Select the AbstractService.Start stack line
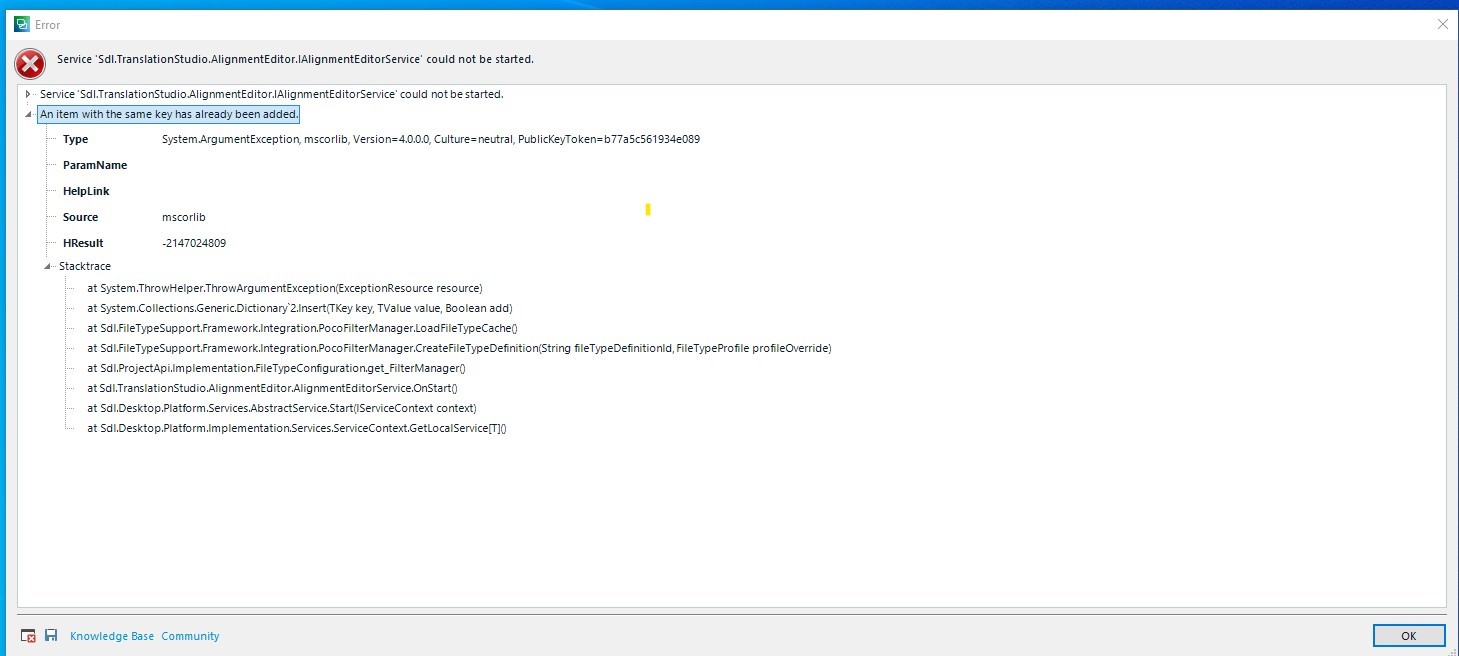 282,408
